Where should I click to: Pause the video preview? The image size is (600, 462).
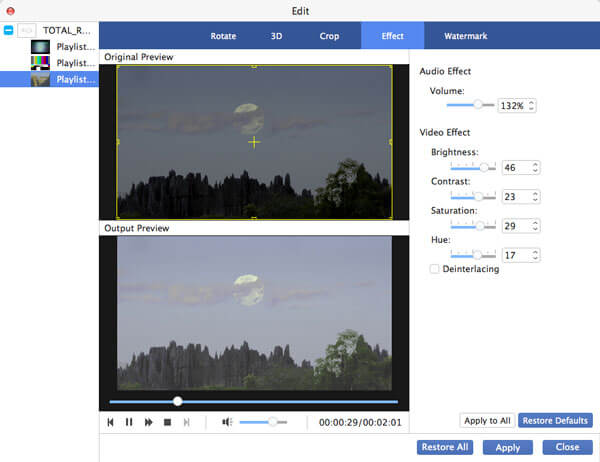tap(129, 422)
